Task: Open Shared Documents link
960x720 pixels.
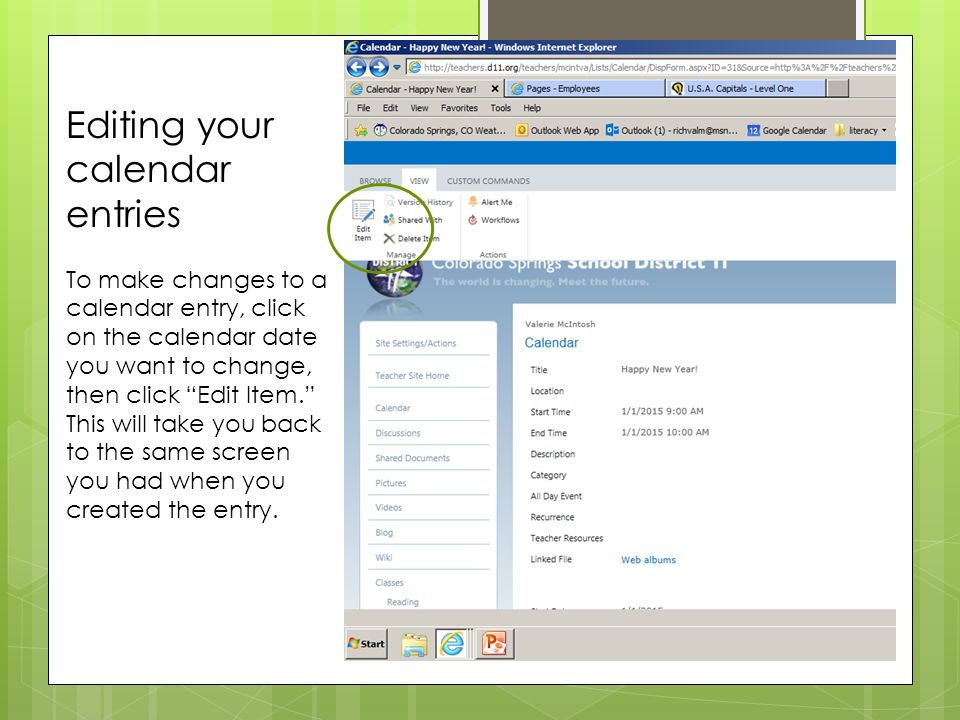Action: (412, 458)
